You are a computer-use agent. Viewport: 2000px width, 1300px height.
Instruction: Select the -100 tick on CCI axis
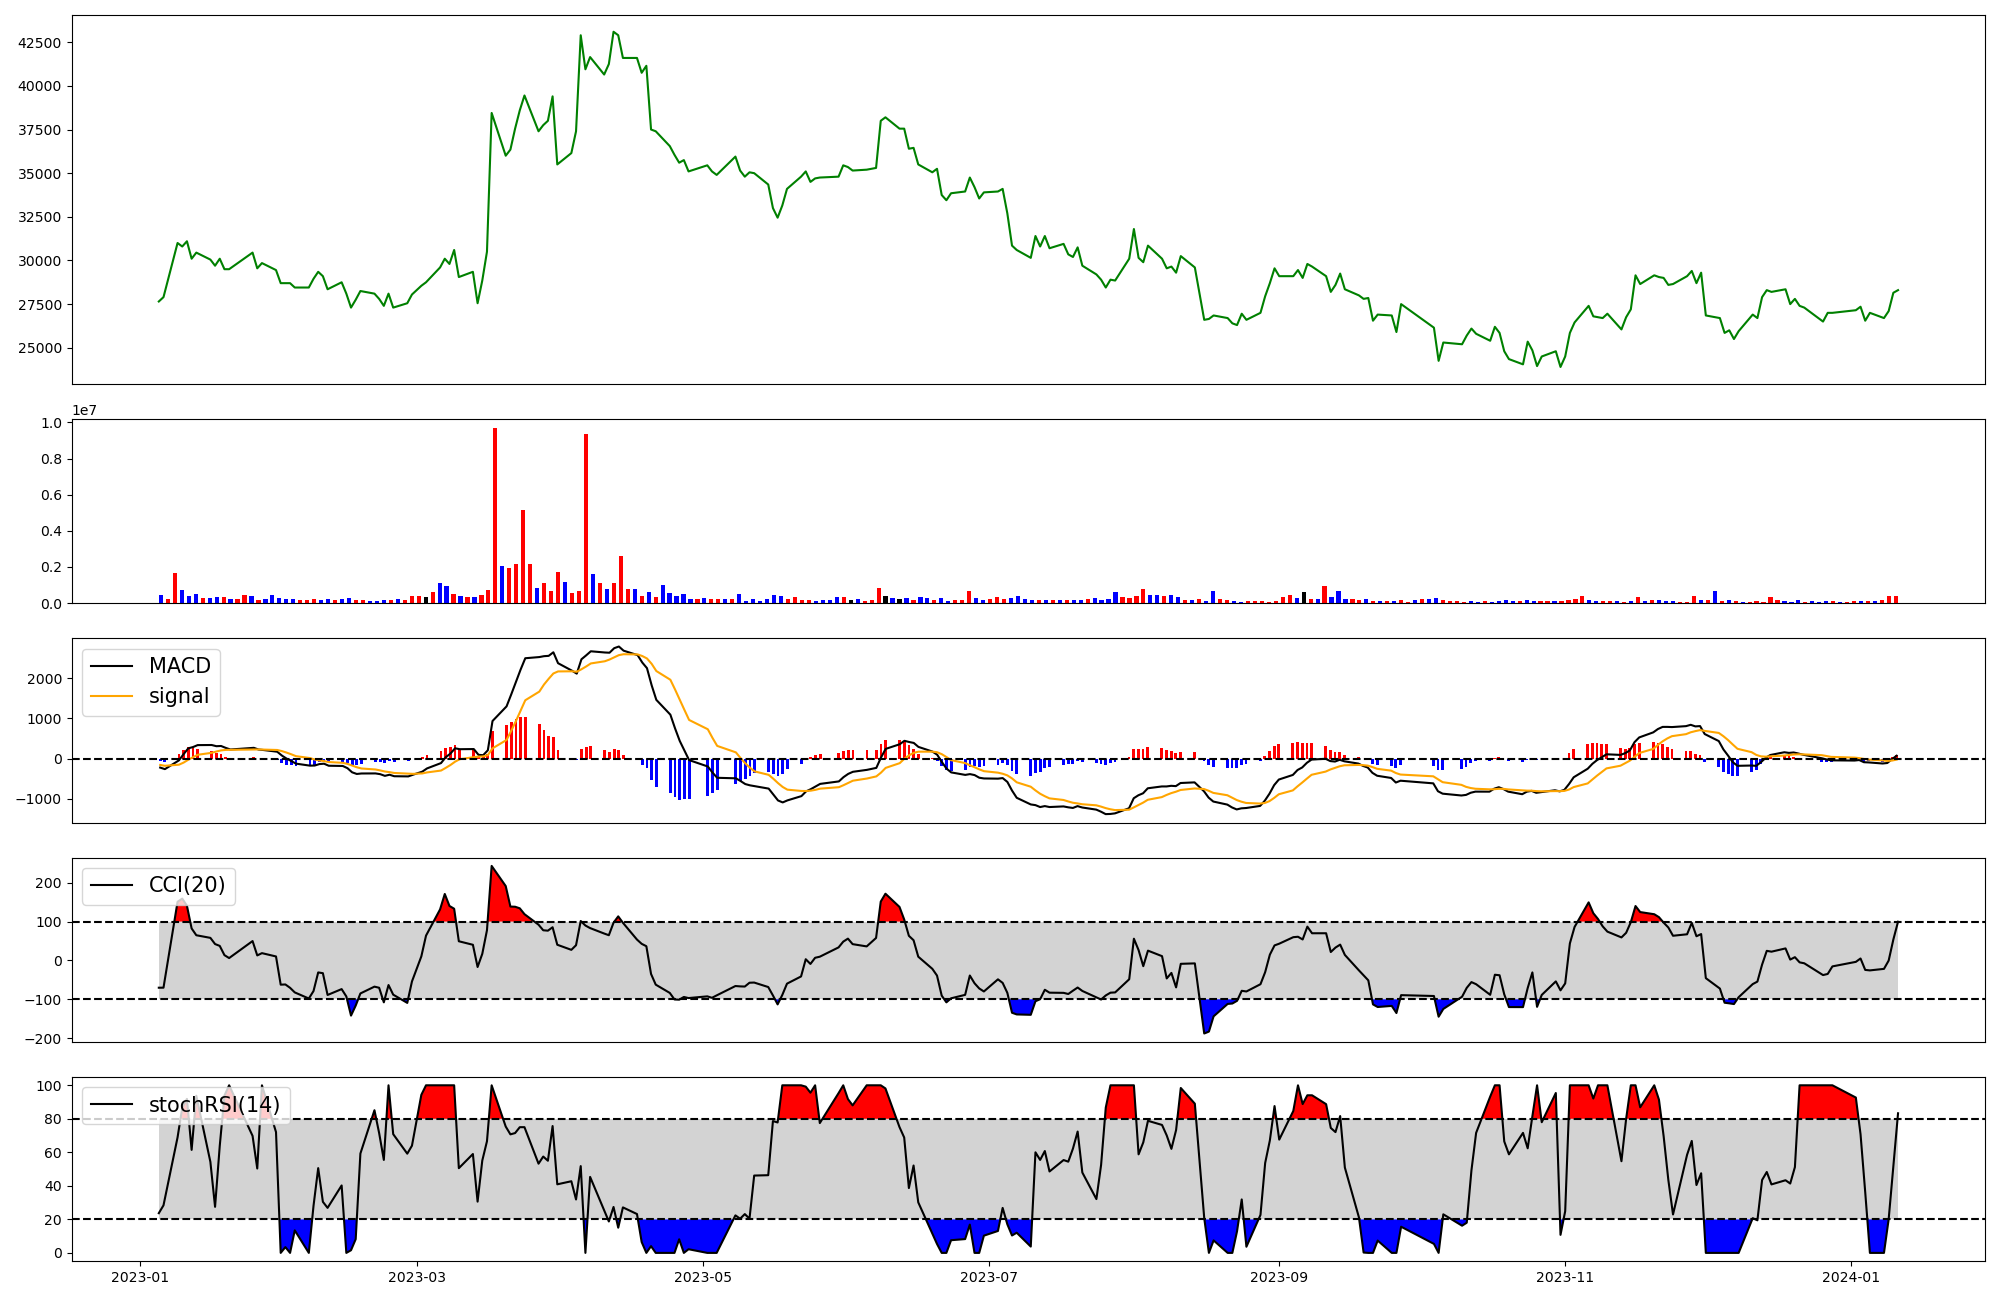coord(44,1000)
